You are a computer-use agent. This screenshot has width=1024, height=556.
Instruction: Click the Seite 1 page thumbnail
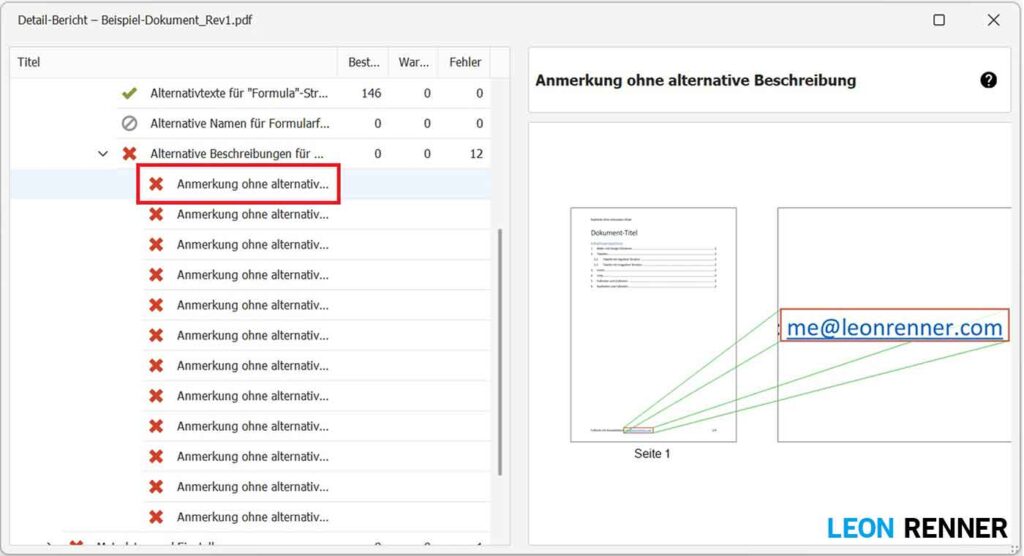point(653,325)
